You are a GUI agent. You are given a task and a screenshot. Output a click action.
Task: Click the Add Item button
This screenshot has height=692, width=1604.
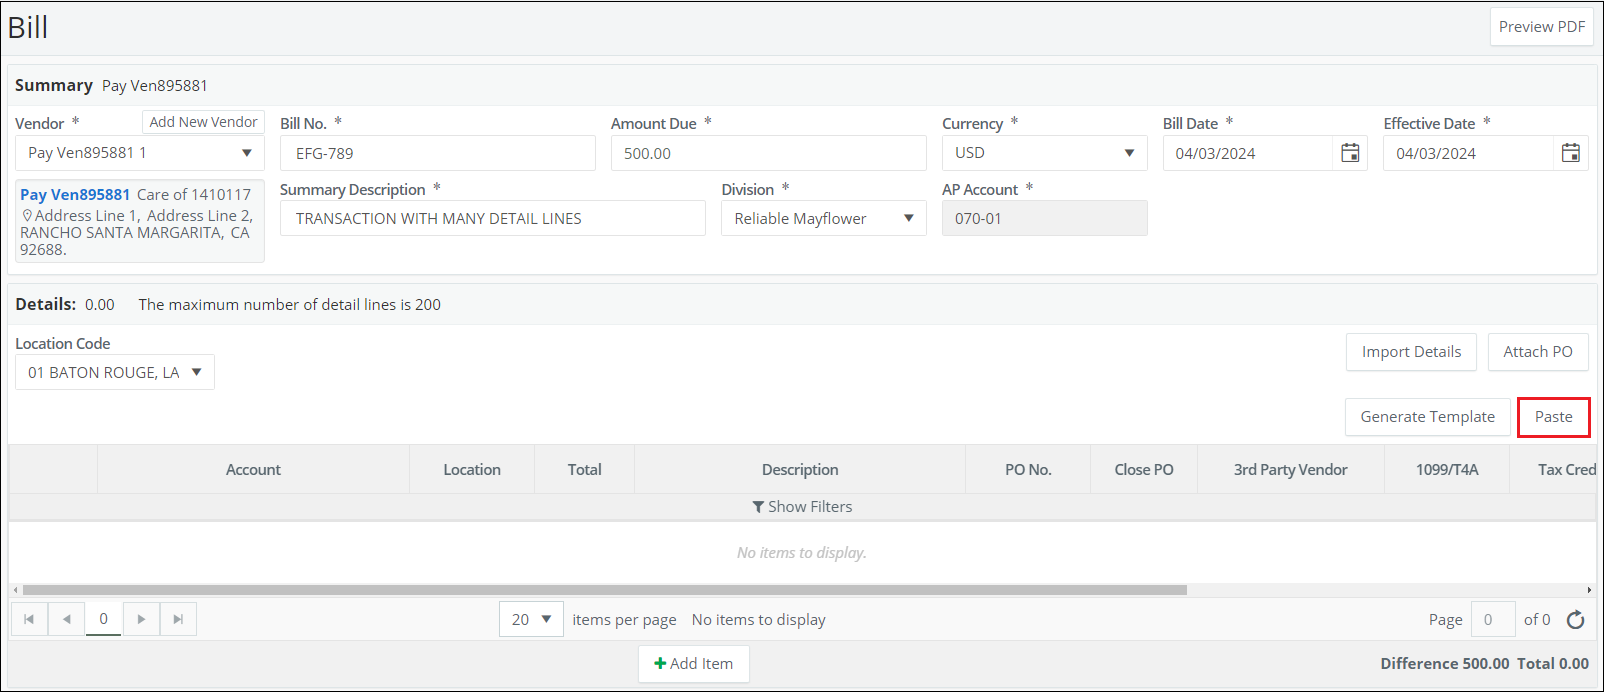click(694, 664)
